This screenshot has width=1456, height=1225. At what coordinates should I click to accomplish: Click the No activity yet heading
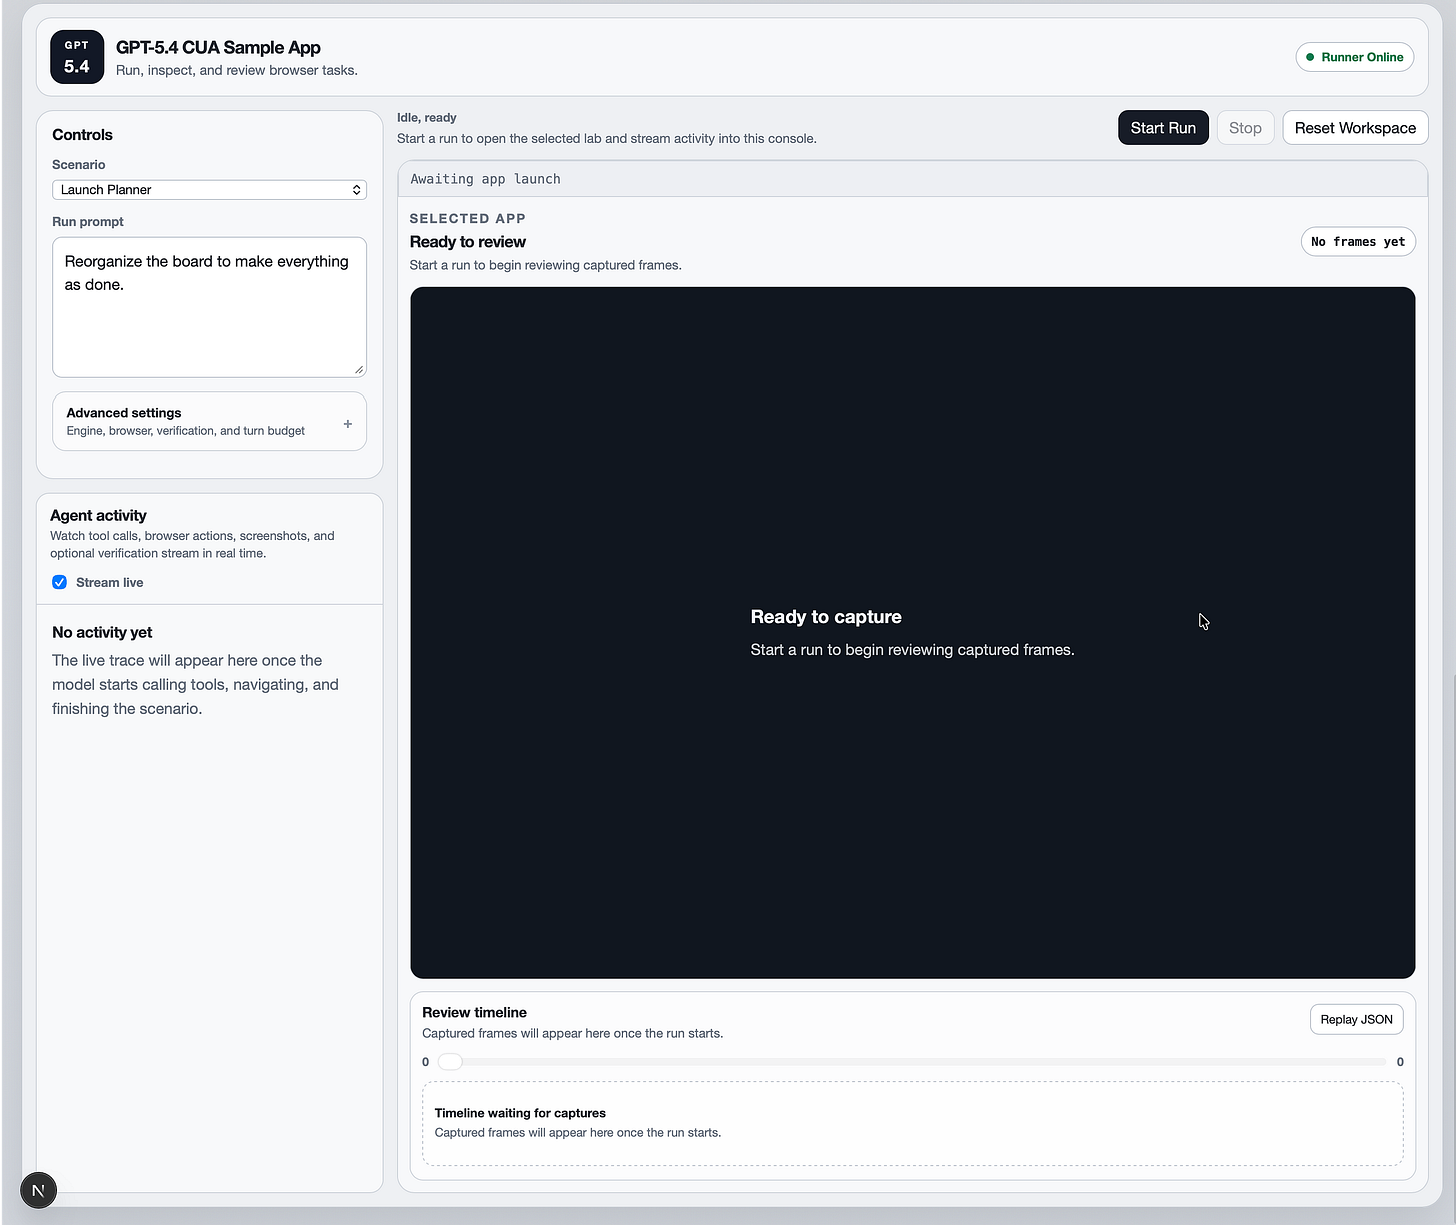(102, 632)
